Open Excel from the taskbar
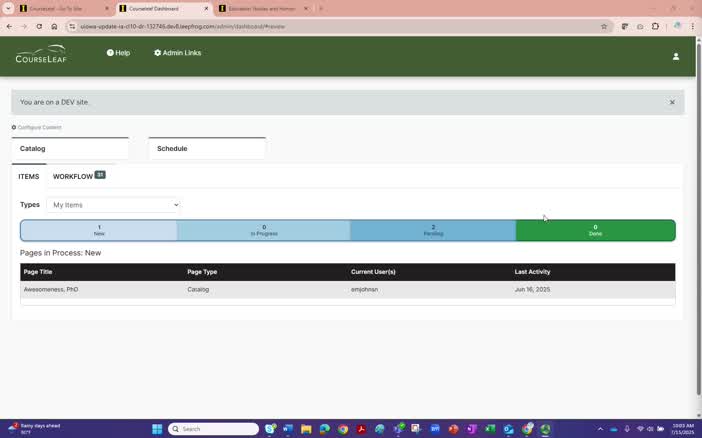This screenshot has width=702, height=438. click(490, 429)
